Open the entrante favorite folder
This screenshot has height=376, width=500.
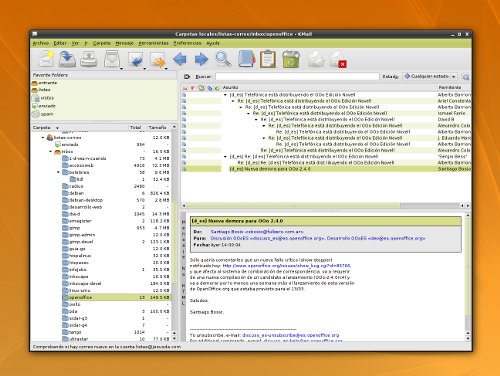pos(44,83)
